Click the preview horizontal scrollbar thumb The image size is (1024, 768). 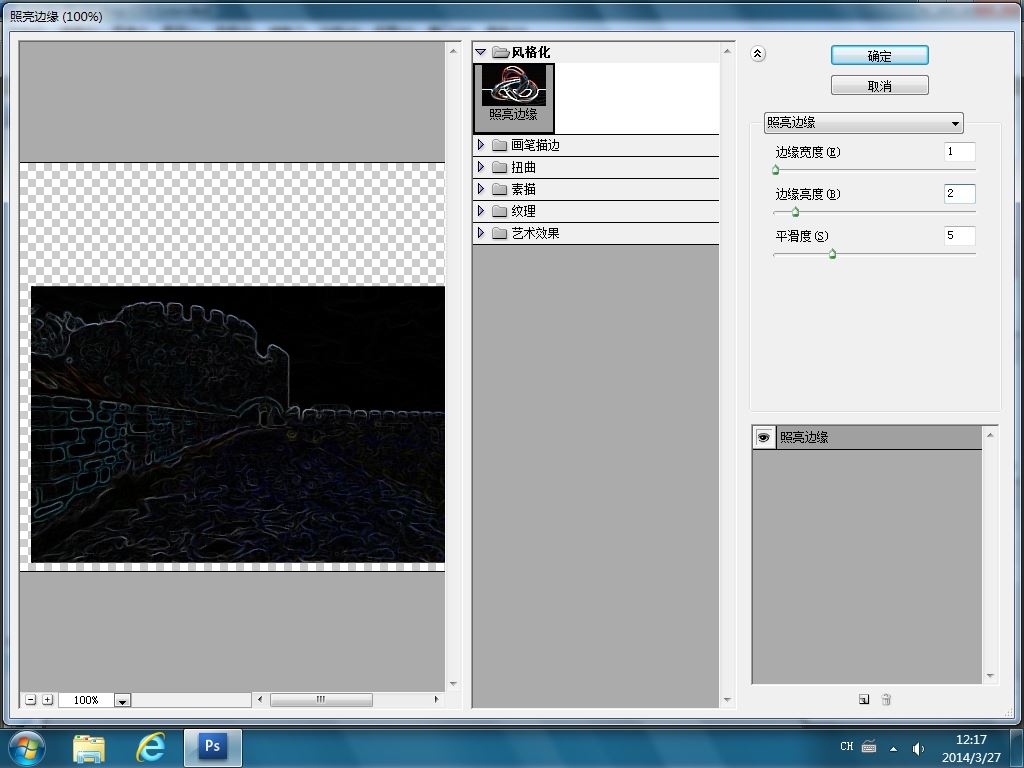coord(321,699)
